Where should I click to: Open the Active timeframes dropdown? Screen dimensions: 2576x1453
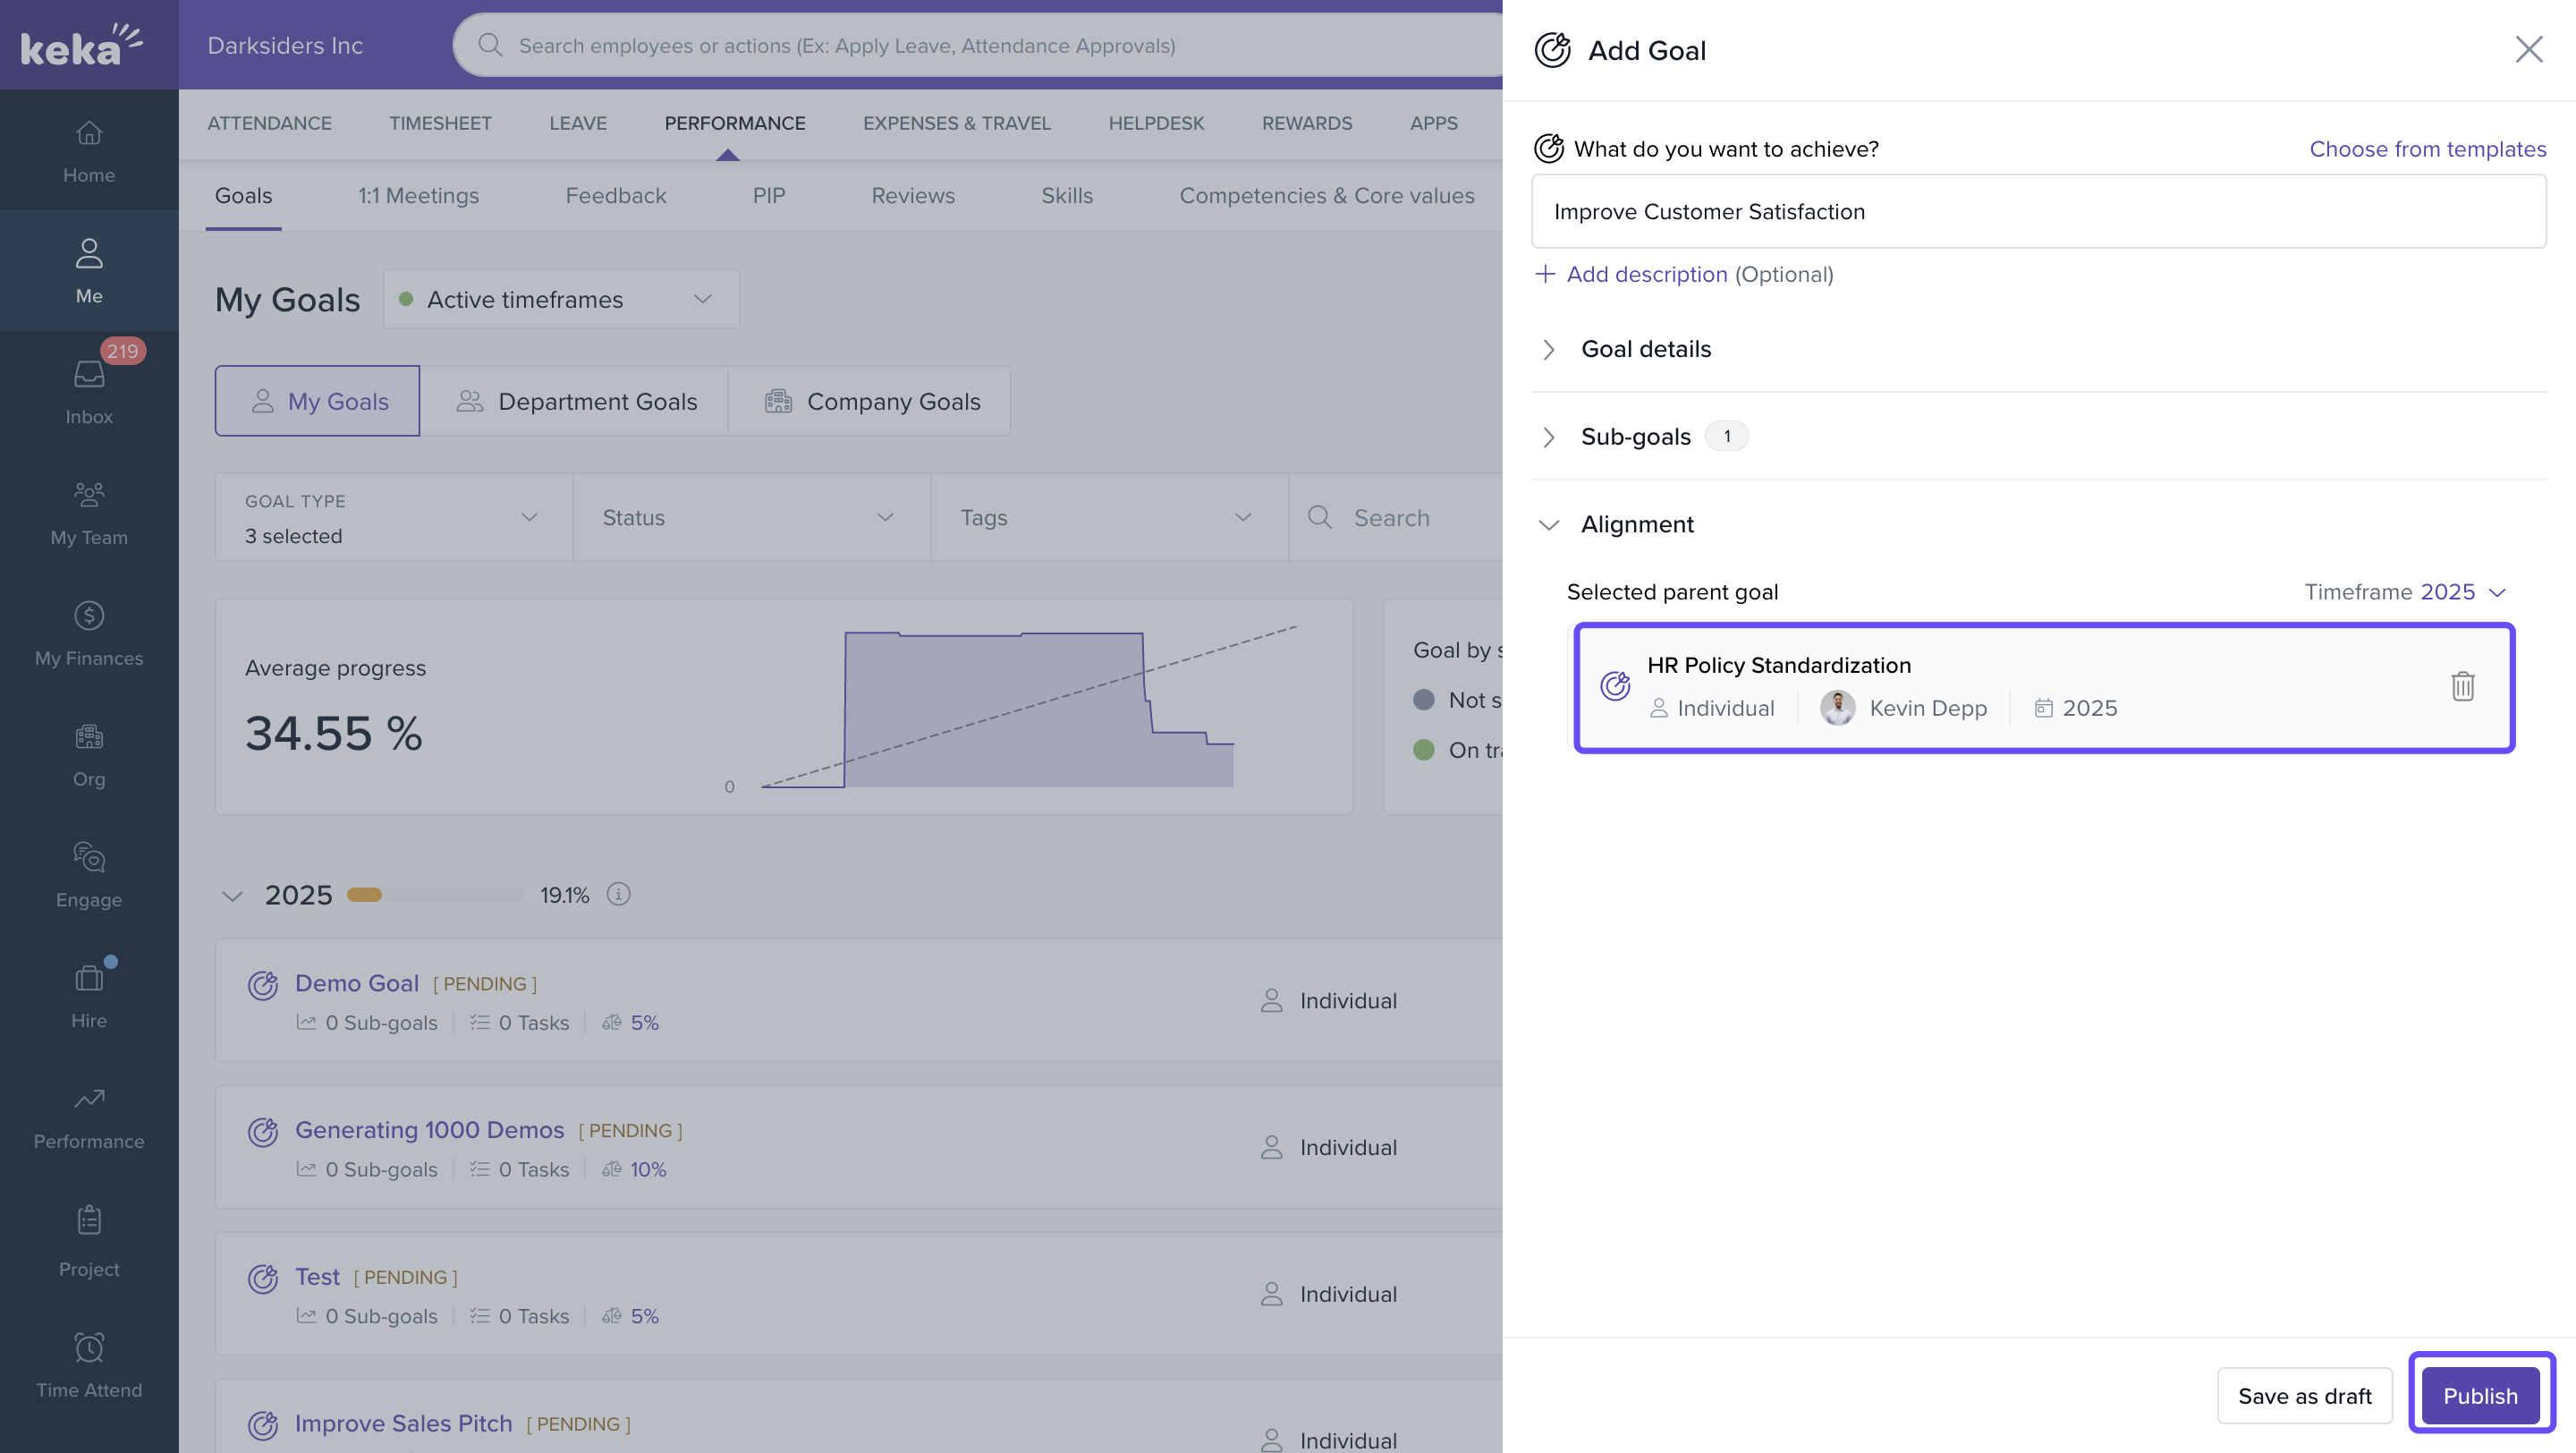(x=560, y=299)
